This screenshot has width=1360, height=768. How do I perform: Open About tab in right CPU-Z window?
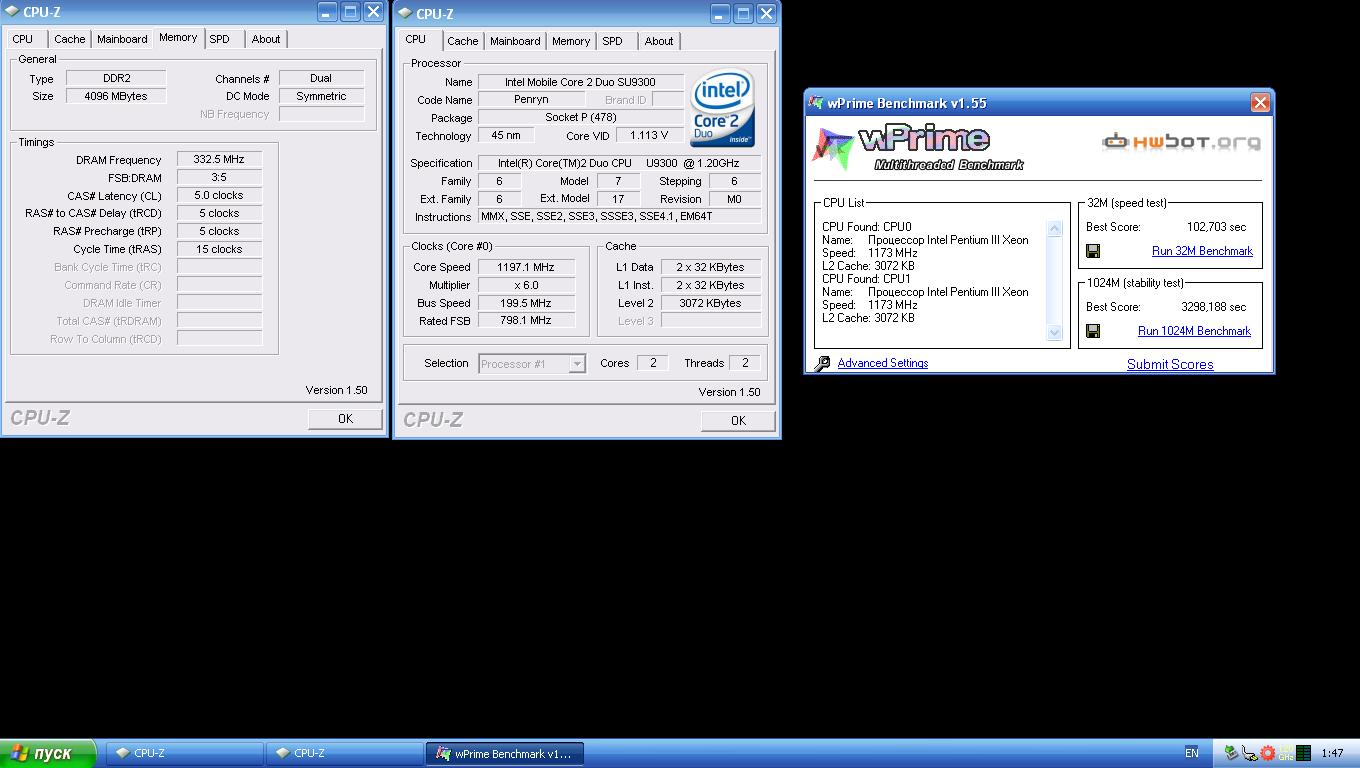(659, 41)
